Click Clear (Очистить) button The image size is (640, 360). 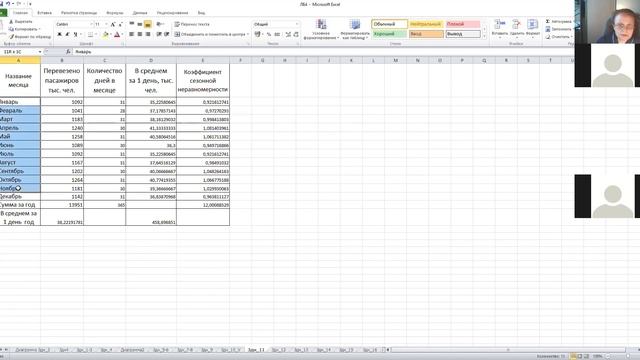[559, 37]
